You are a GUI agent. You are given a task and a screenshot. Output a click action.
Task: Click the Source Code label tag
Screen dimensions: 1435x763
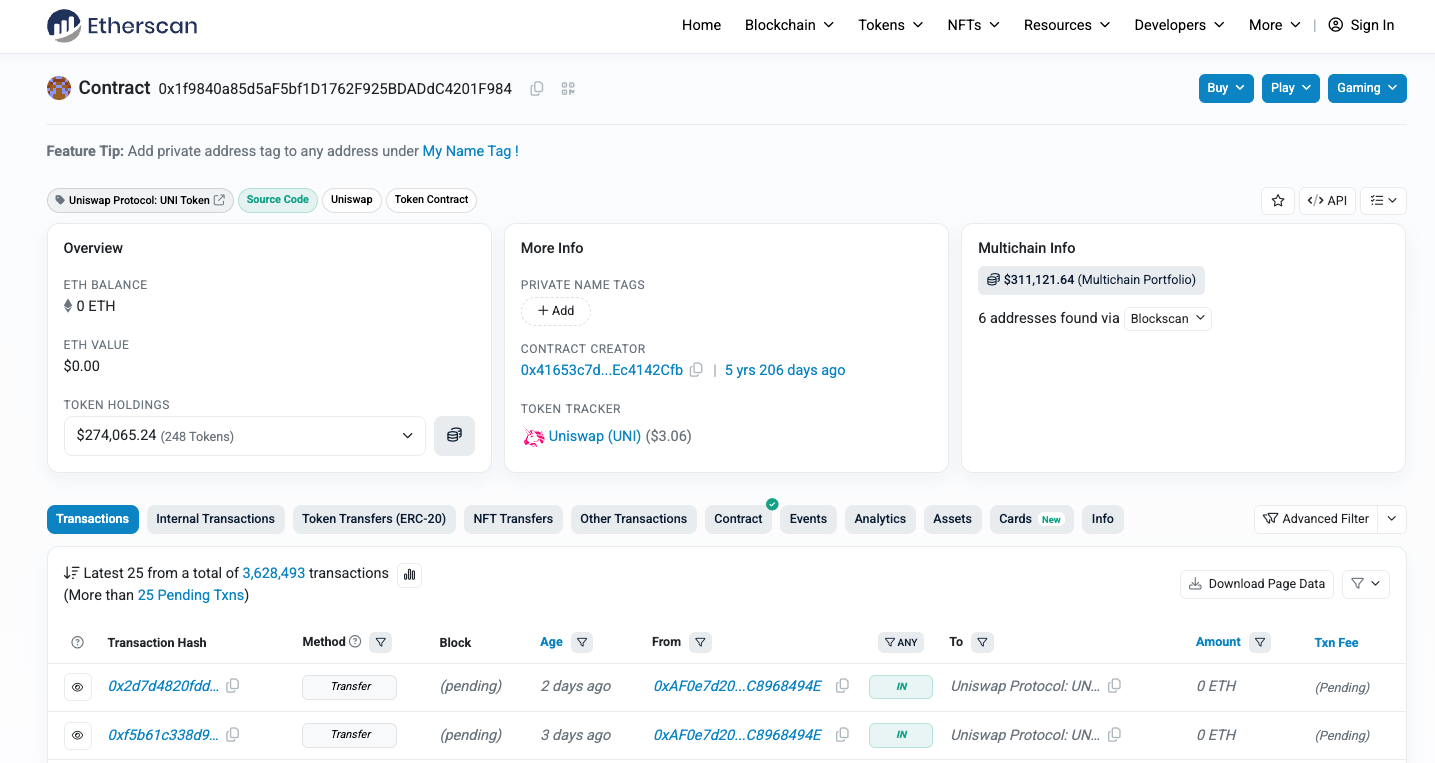pos(278,200)
